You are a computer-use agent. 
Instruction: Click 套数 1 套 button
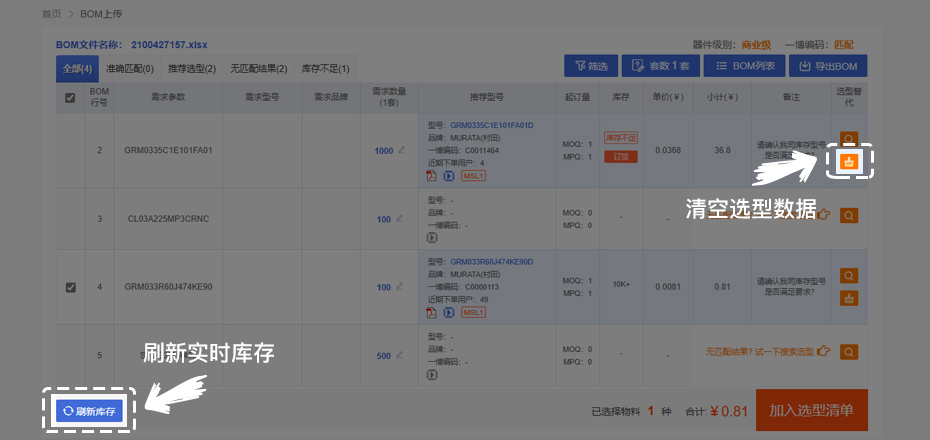click(661, 66)
